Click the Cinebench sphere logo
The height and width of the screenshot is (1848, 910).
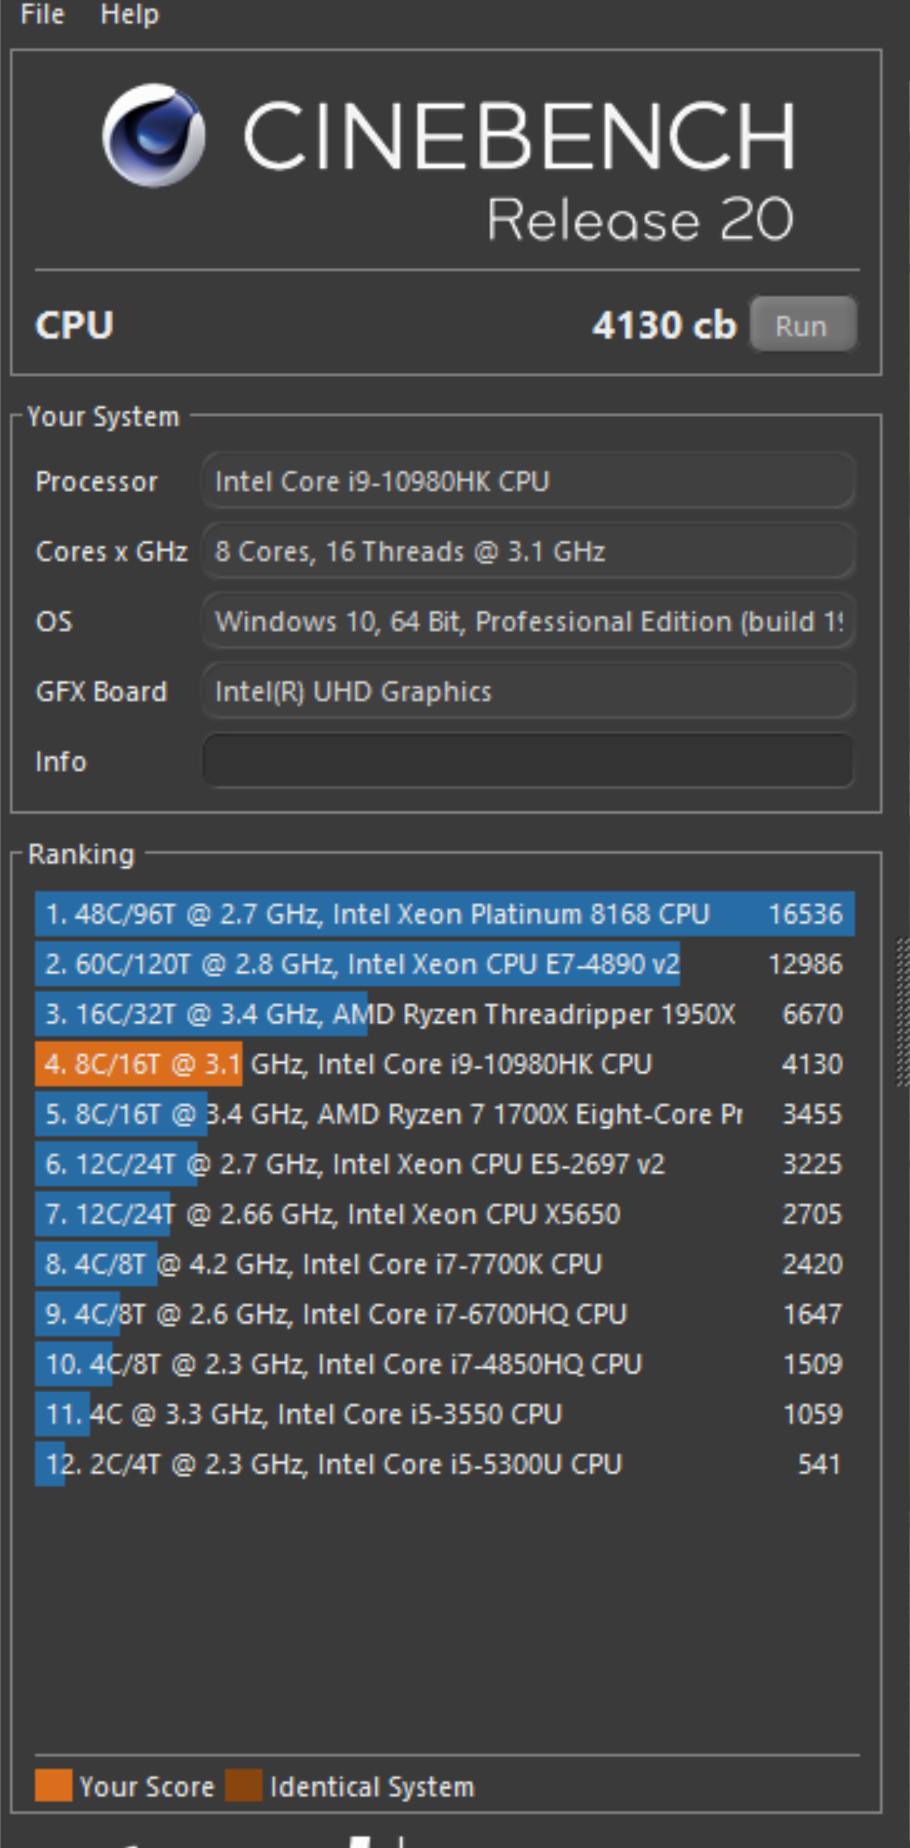154,135
